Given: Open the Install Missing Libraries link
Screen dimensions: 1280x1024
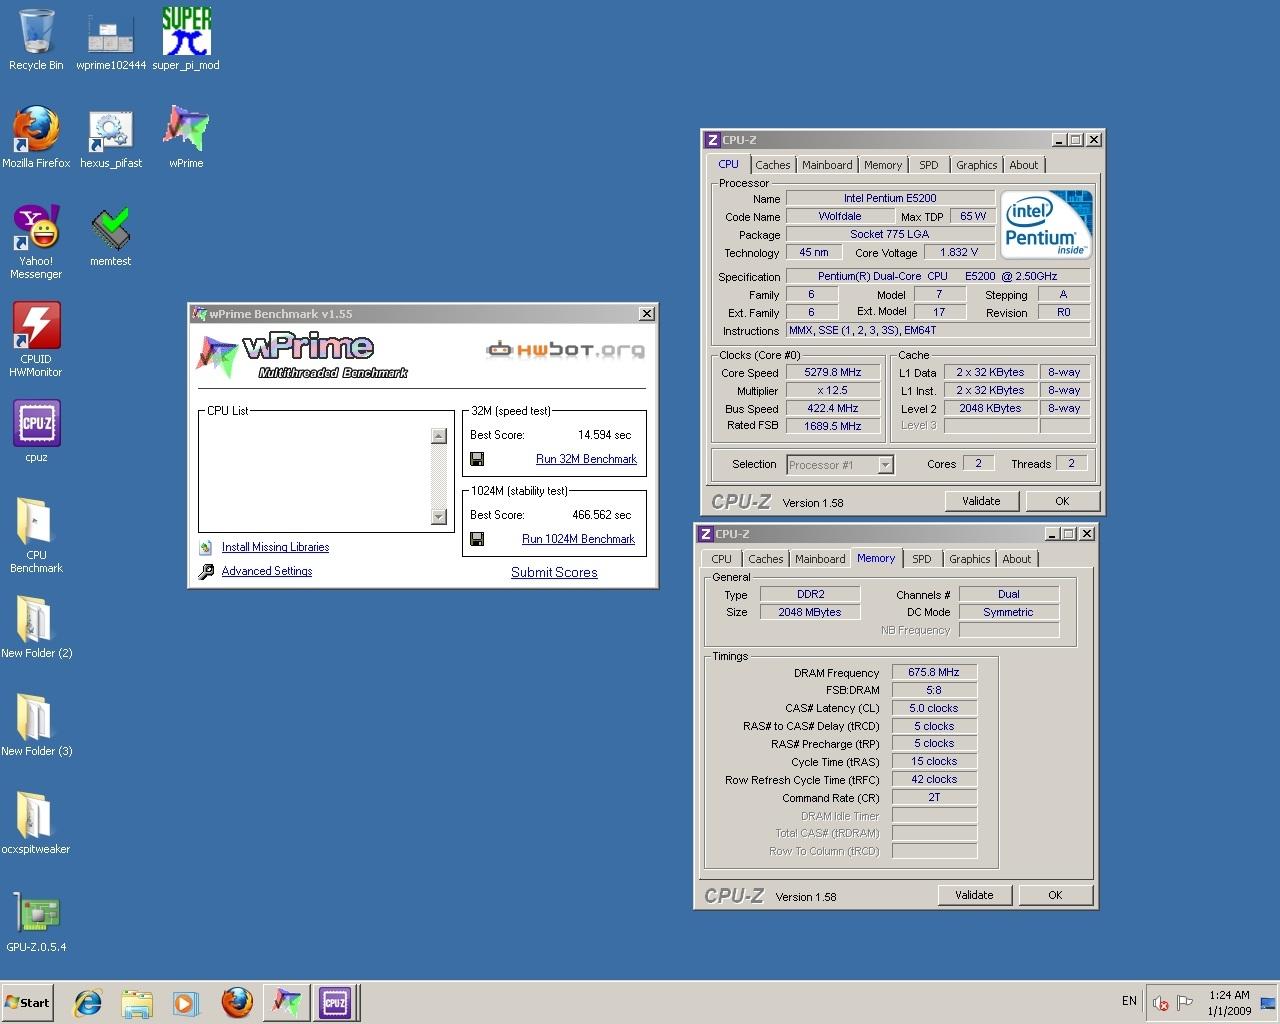Looking at the screenshot, I should 275,547.
